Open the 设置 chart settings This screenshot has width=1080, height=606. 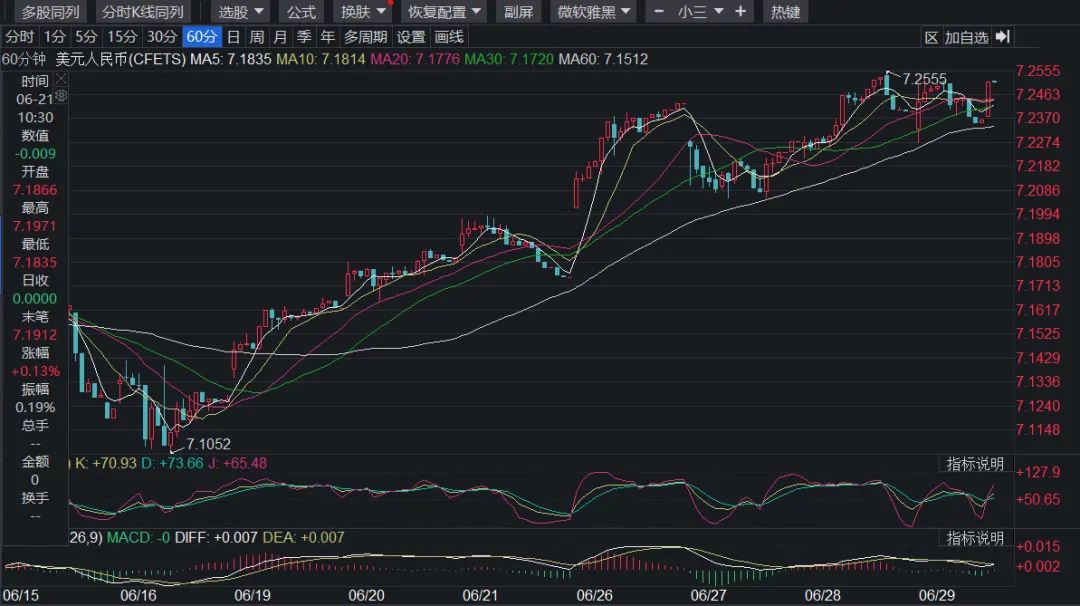(411, 37)
